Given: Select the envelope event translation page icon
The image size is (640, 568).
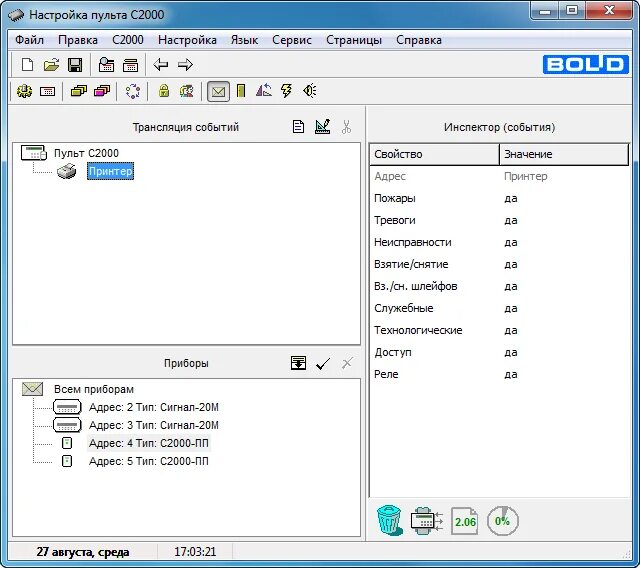Looking at the screenshot, I should 218,91.
